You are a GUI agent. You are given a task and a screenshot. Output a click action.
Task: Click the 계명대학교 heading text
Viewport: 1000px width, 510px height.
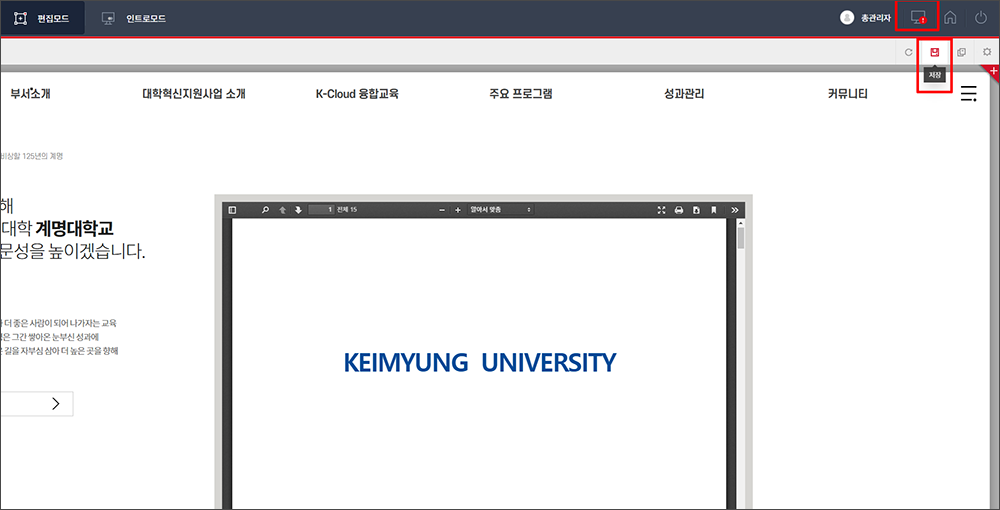[75, 228]
